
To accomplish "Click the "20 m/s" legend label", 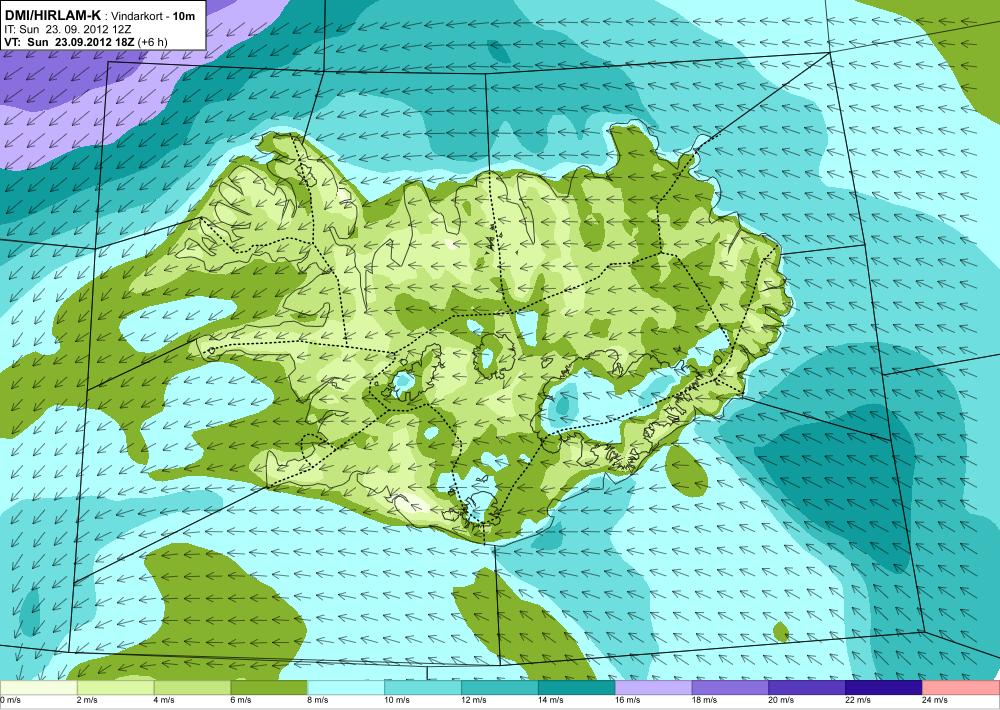I will [781, 700].
